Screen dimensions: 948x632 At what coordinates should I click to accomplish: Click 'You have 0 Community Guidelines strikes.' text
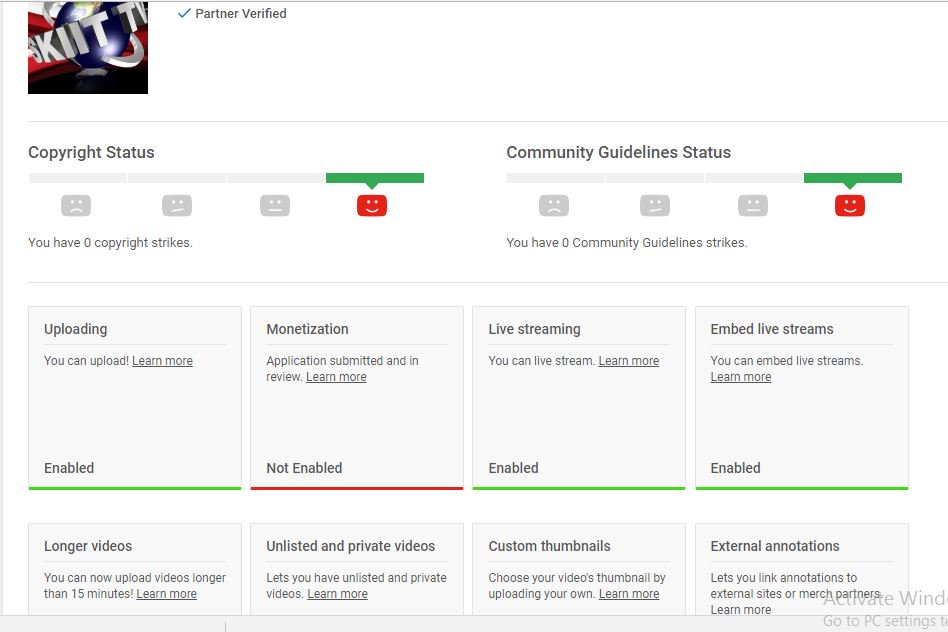pos(627,243)
